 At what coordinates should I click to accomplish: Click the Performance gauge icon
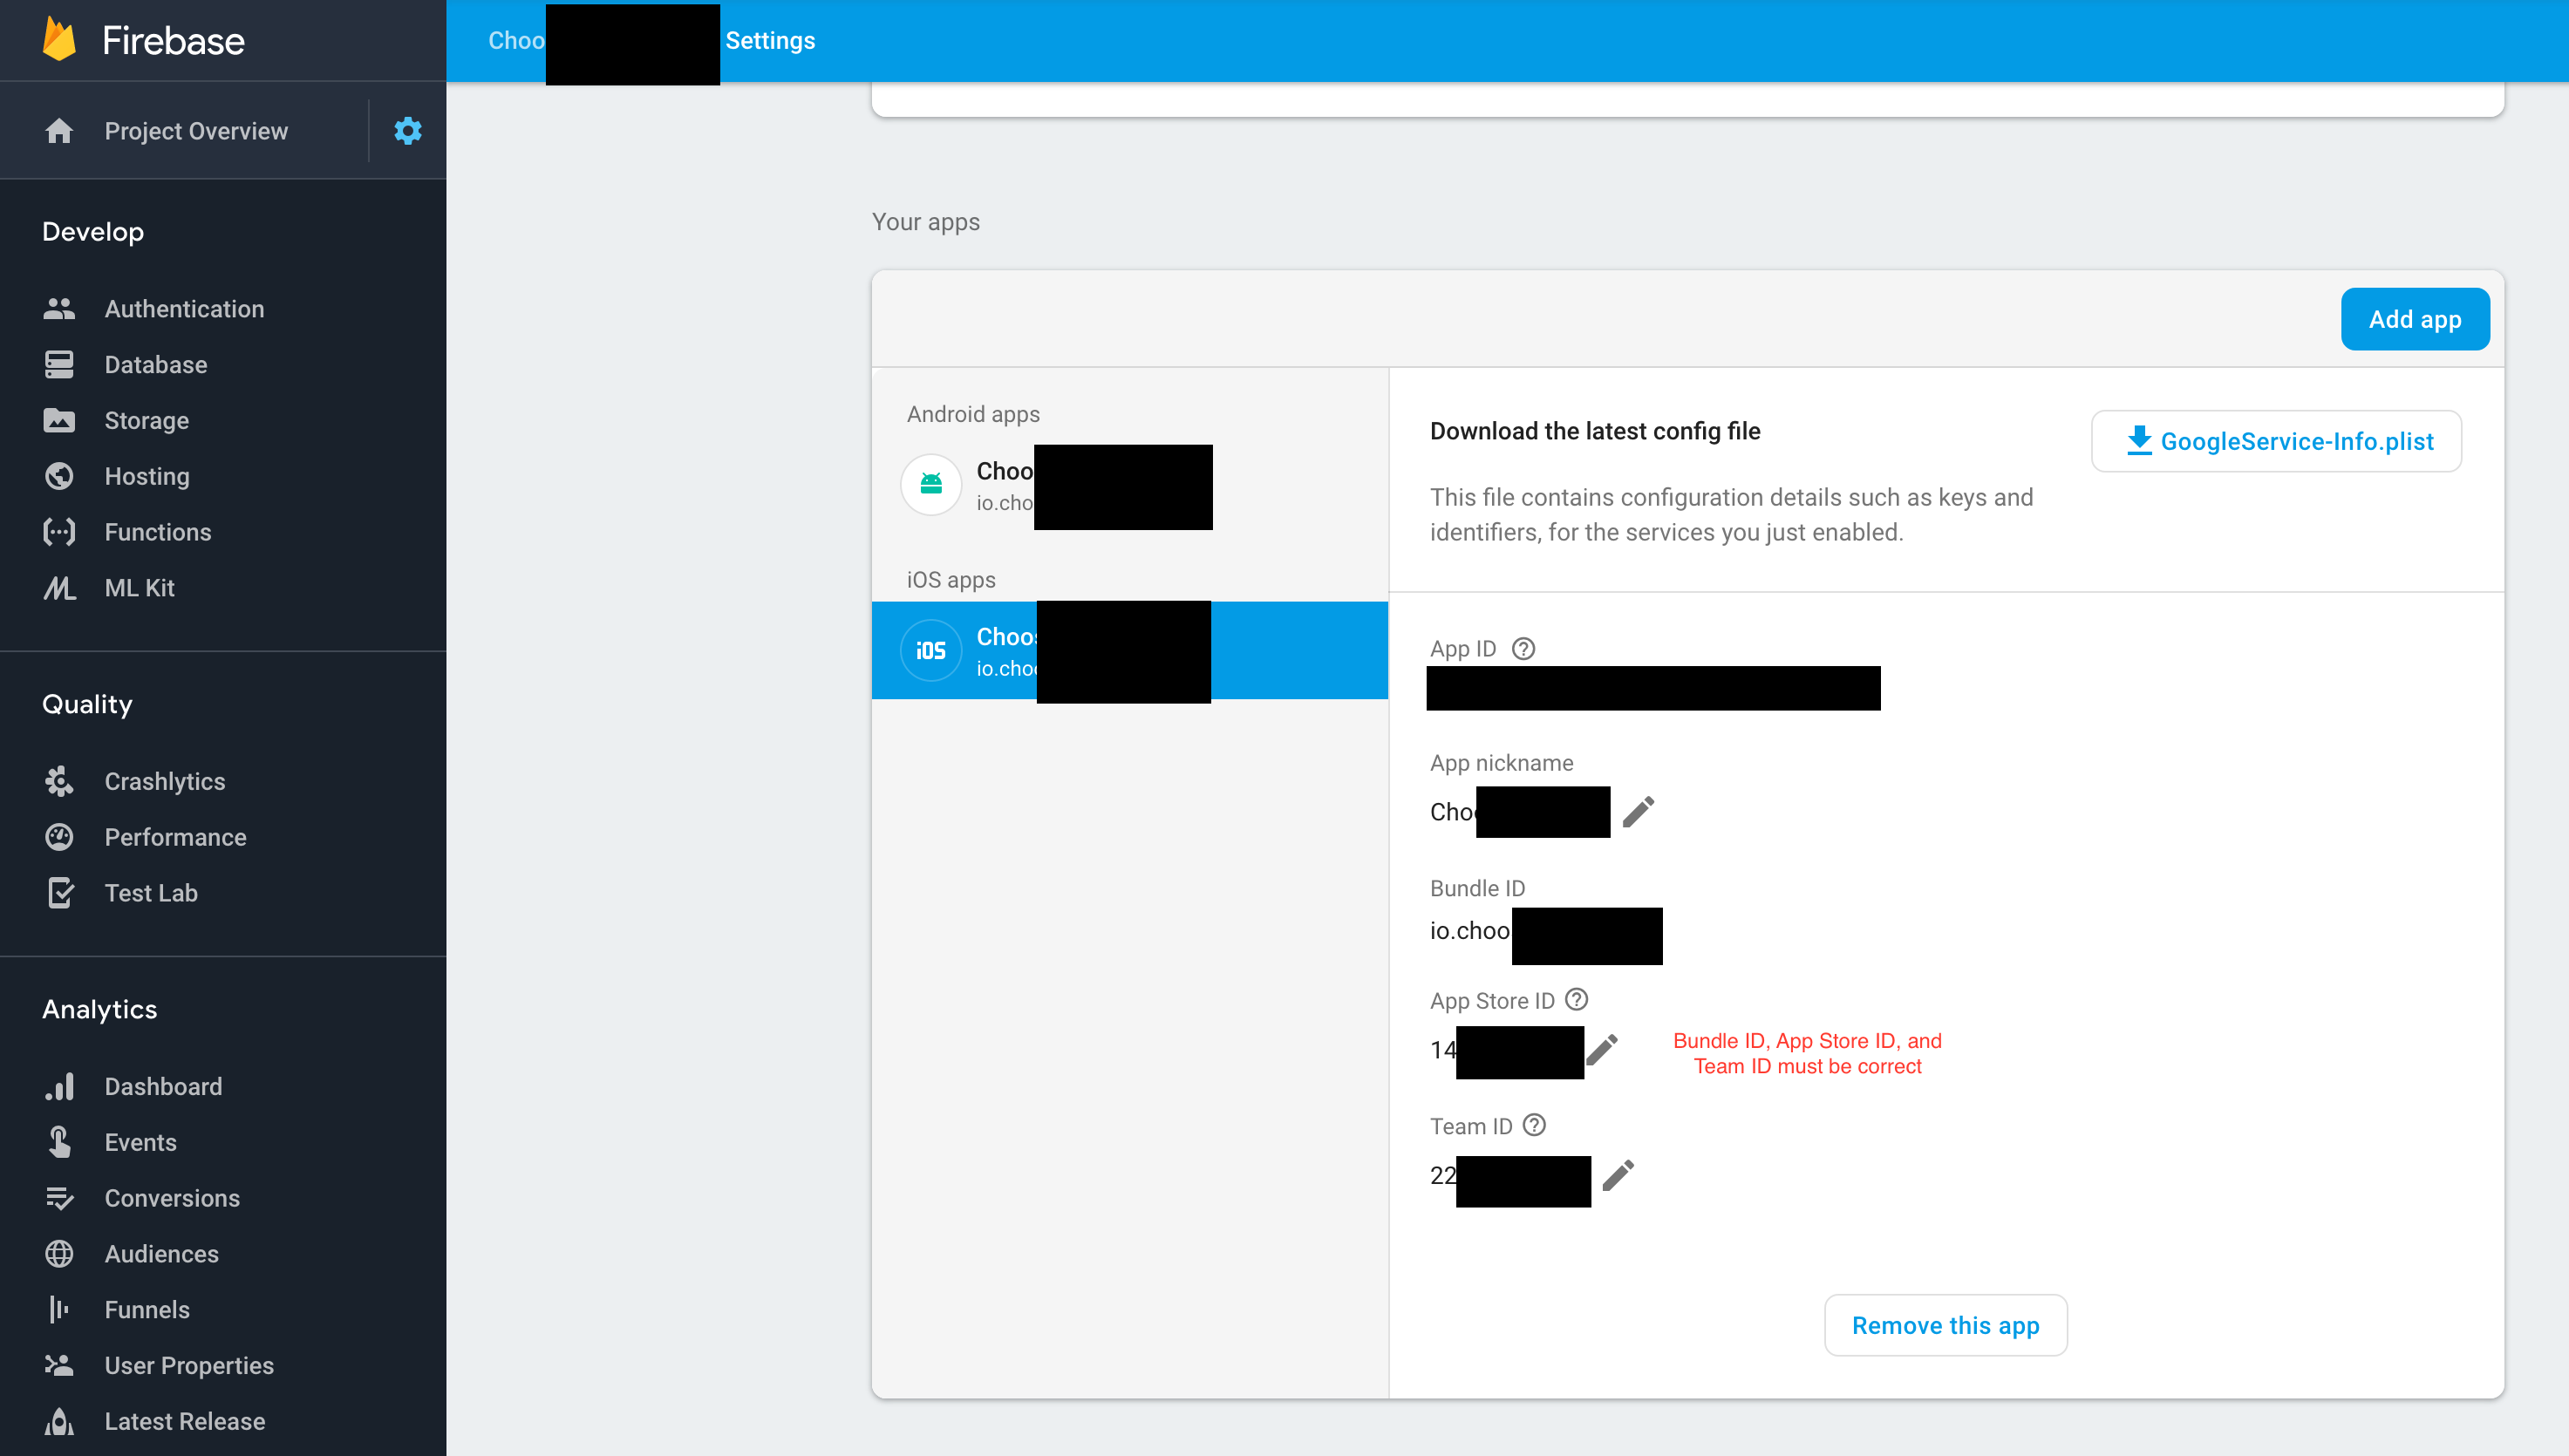(x=59, y=837)
